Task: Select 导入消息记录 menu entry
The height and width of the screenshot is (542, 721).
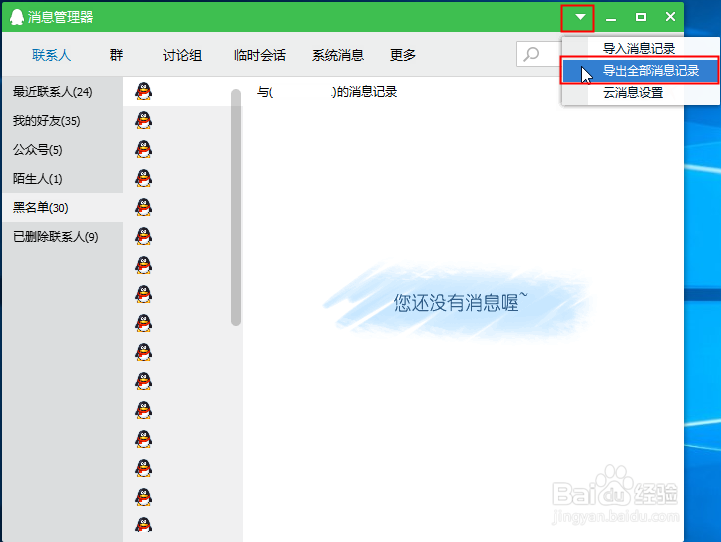Action: (641, 48)
